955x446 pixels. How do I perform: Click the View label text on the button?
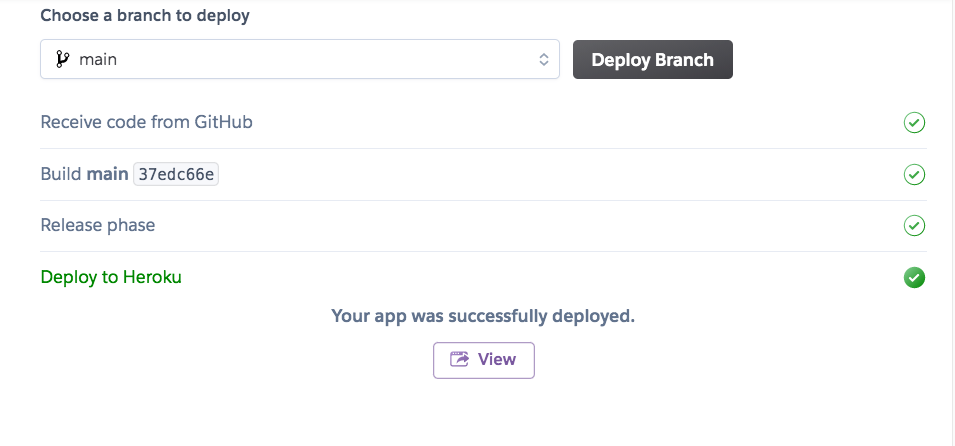(x=497, y=360)
